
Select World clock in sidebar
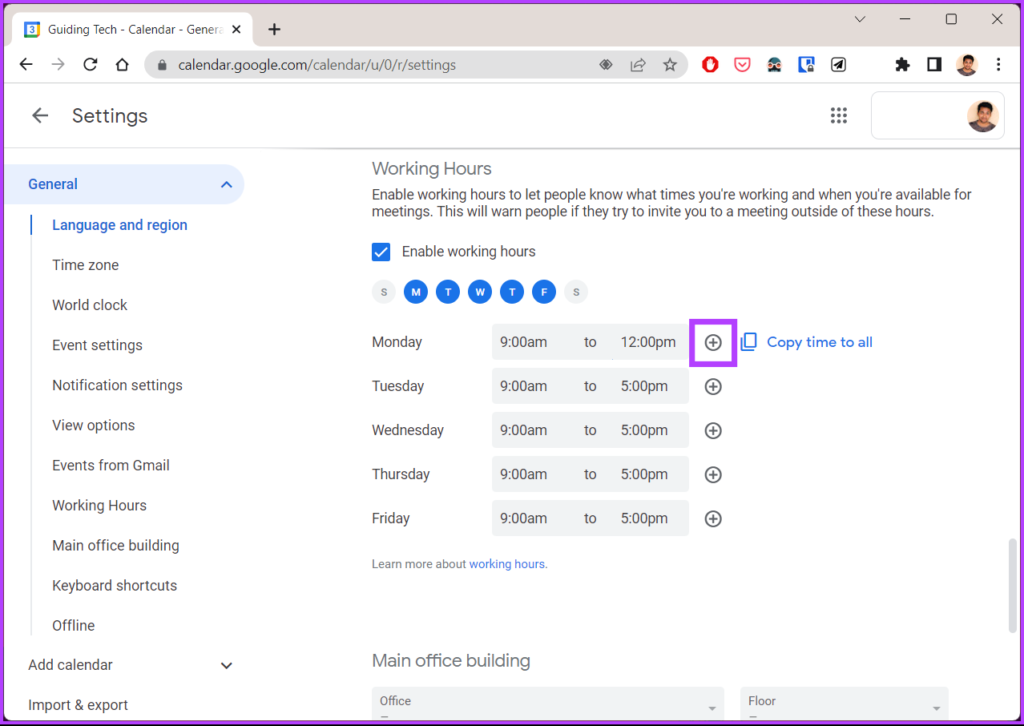89,306
